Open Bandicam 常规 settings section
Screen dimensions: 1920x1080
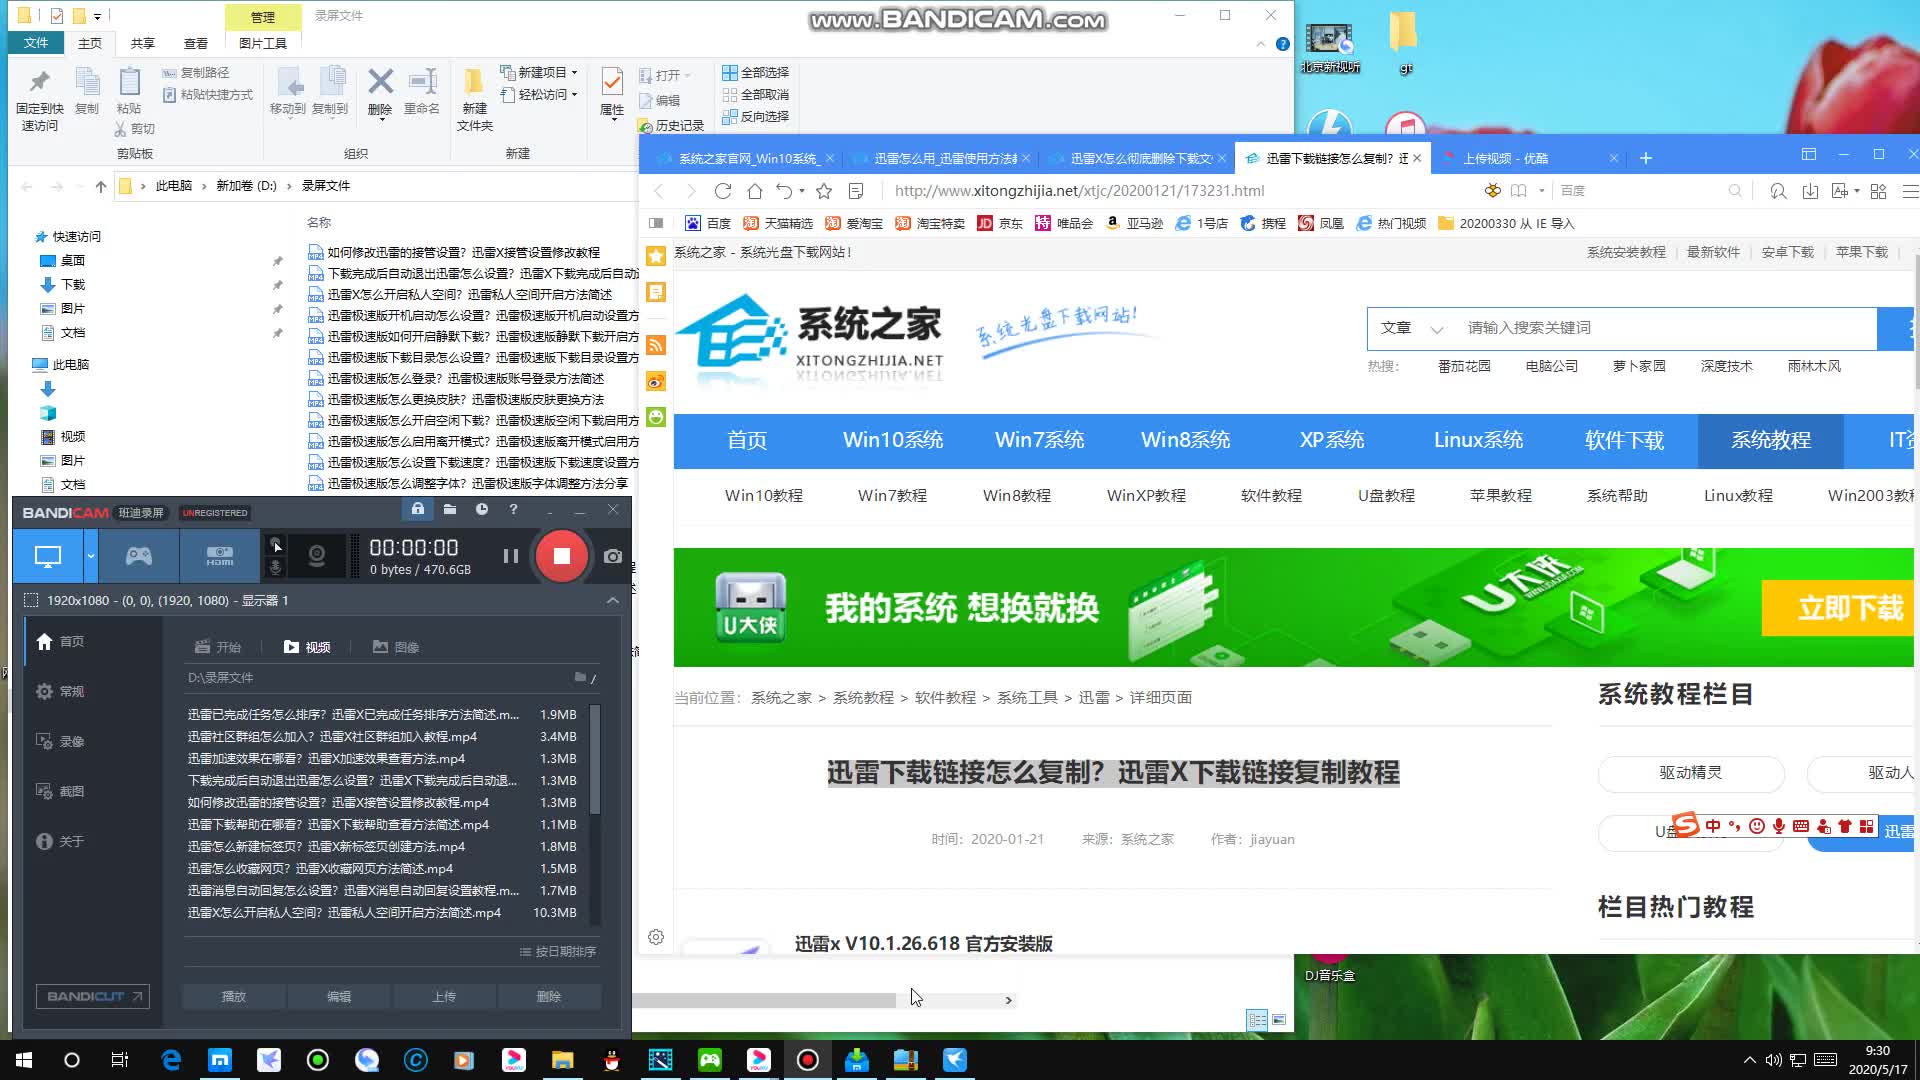[x=60, y=691]
